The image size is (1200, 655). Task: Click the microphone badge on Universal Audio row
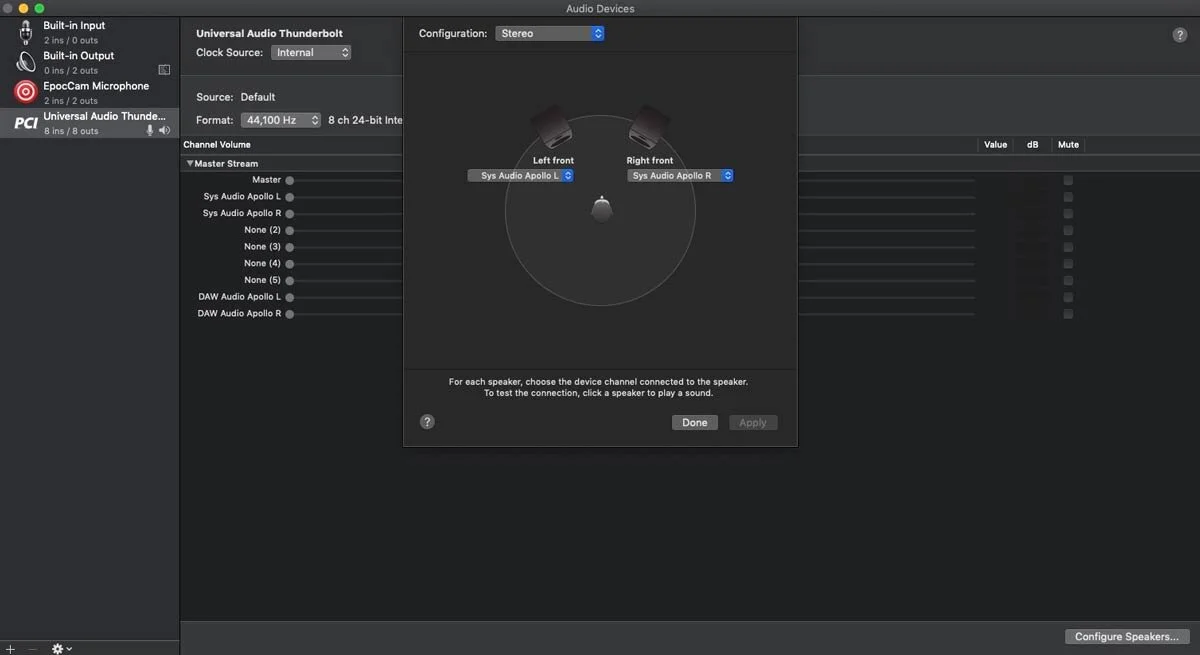(x=150, y=131)
